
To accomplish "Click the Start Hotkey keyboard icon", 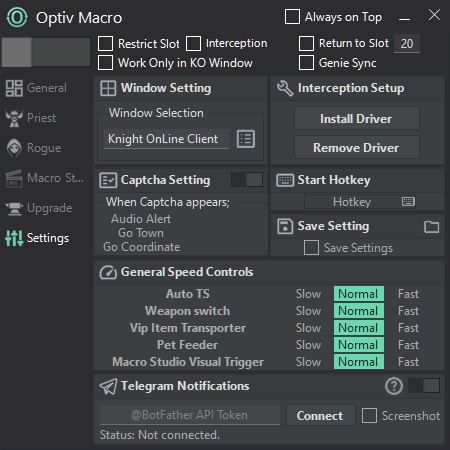I will coord(285,180).
